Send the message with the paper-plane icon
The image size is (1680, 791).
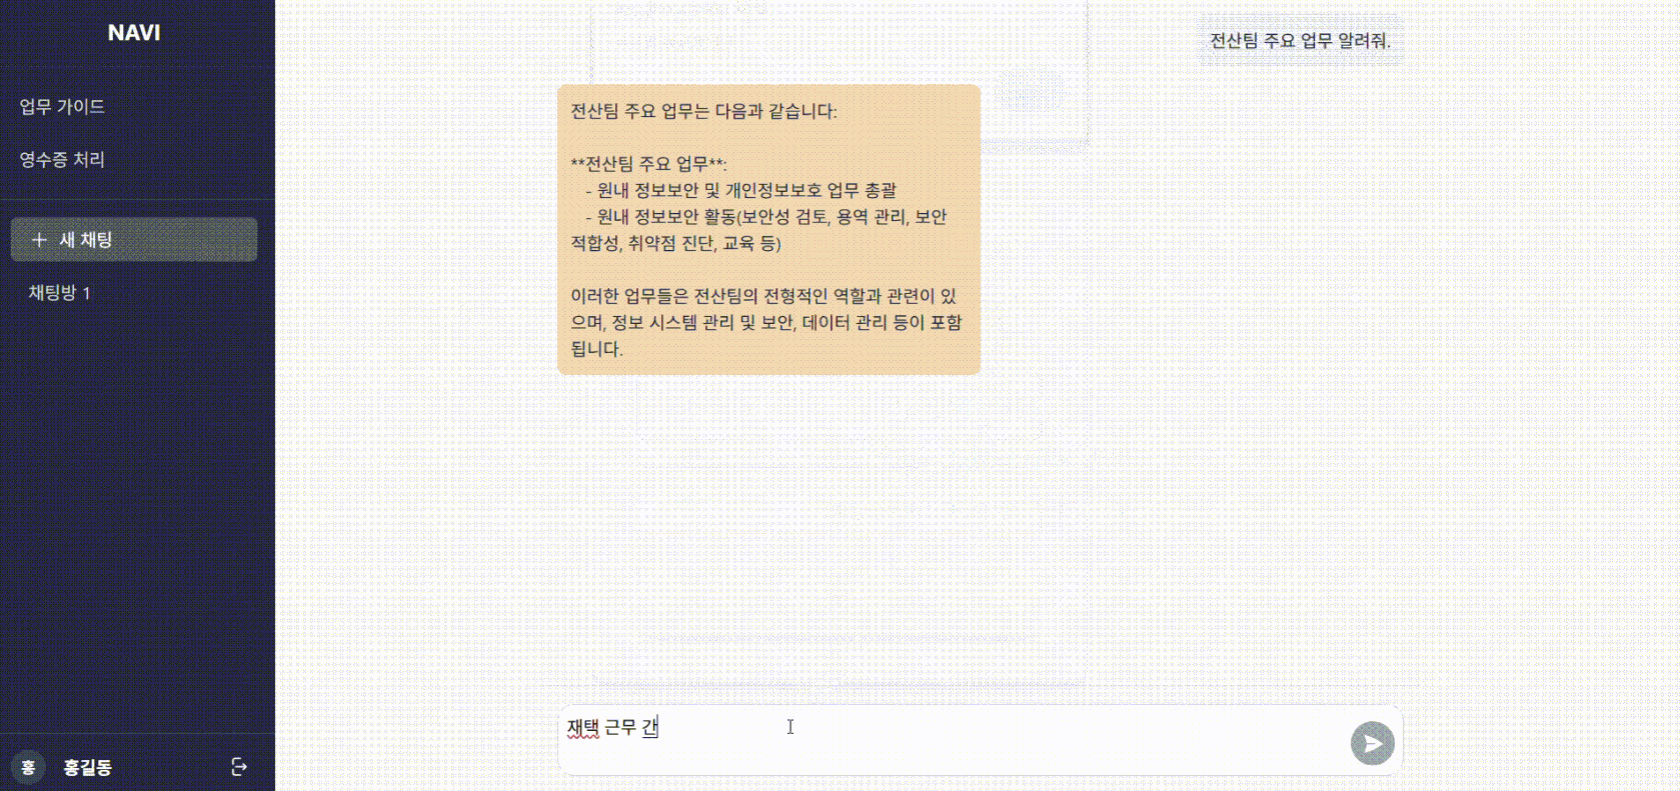tap(1372, 743)
